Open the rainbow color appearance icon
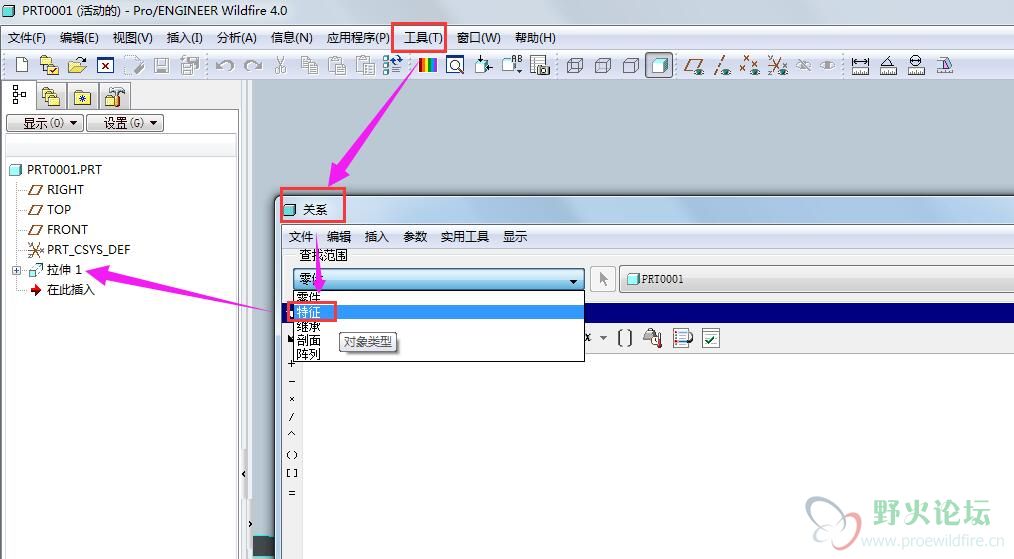This screenshot has width=1014, height=559. coord(427,65)
